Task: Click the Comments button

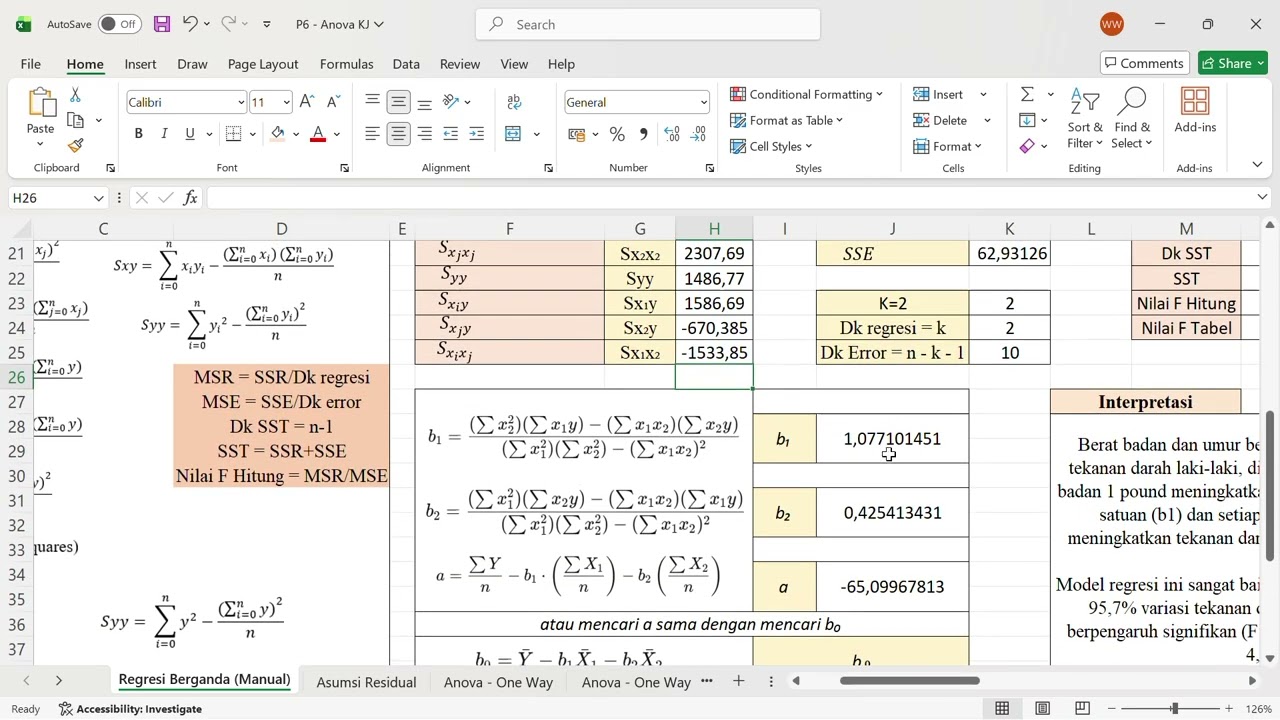Action: coord(1145,63)
